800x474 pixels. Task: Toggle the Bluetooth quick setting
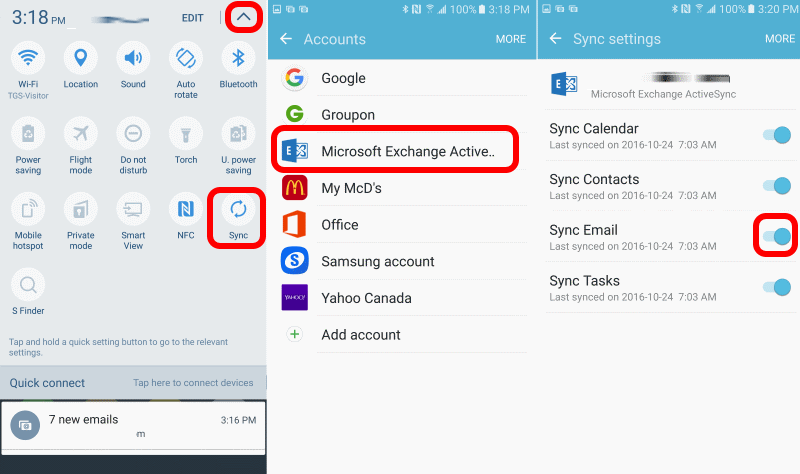point(238,58)
